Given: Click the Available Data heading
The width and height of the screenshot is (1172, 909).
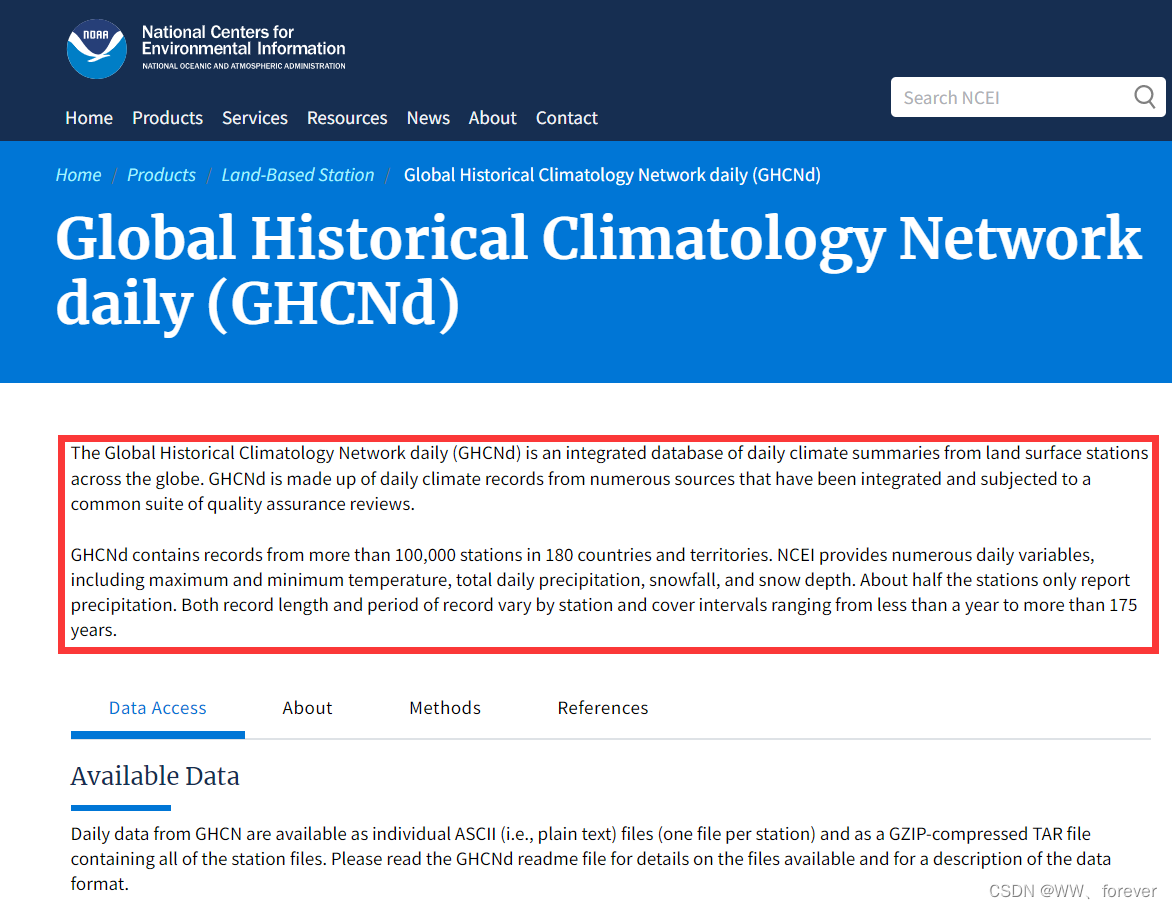Looking at the screenshot, I should click(x=155, y=776).
